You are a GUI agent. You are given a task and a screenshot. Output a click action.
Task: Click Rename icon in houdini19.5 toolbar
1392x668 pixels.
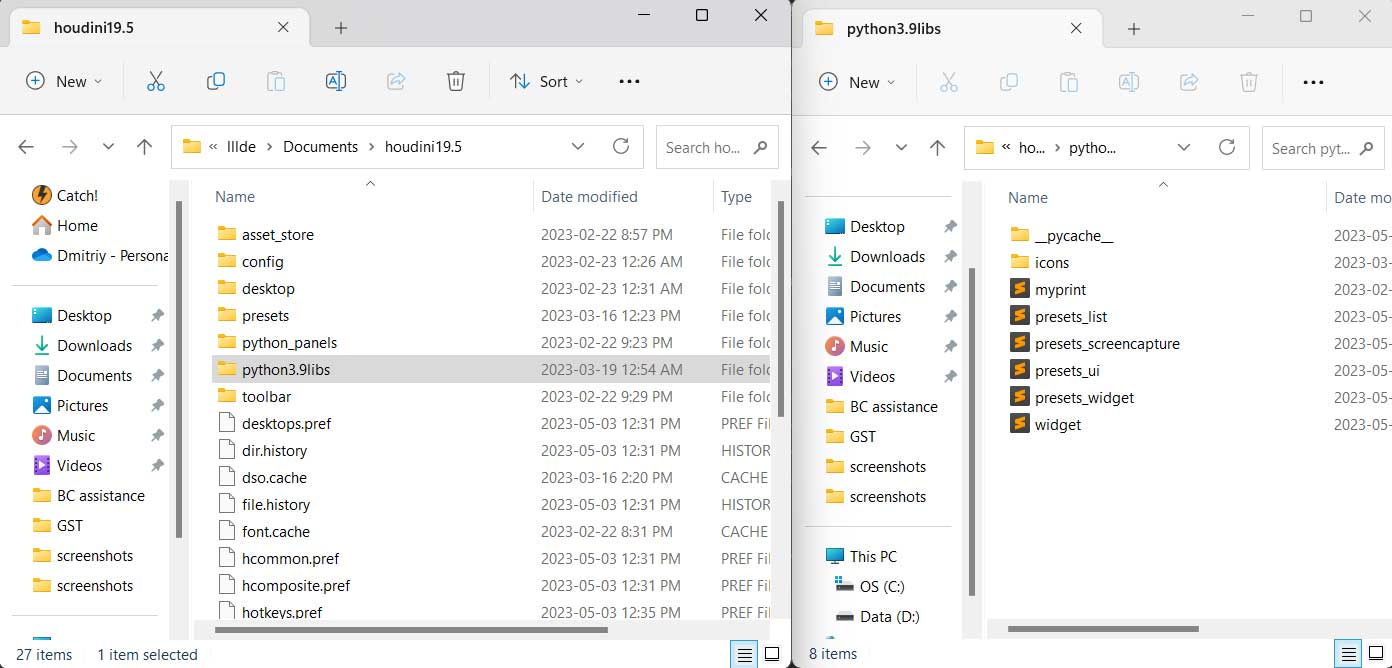[336, 81]
